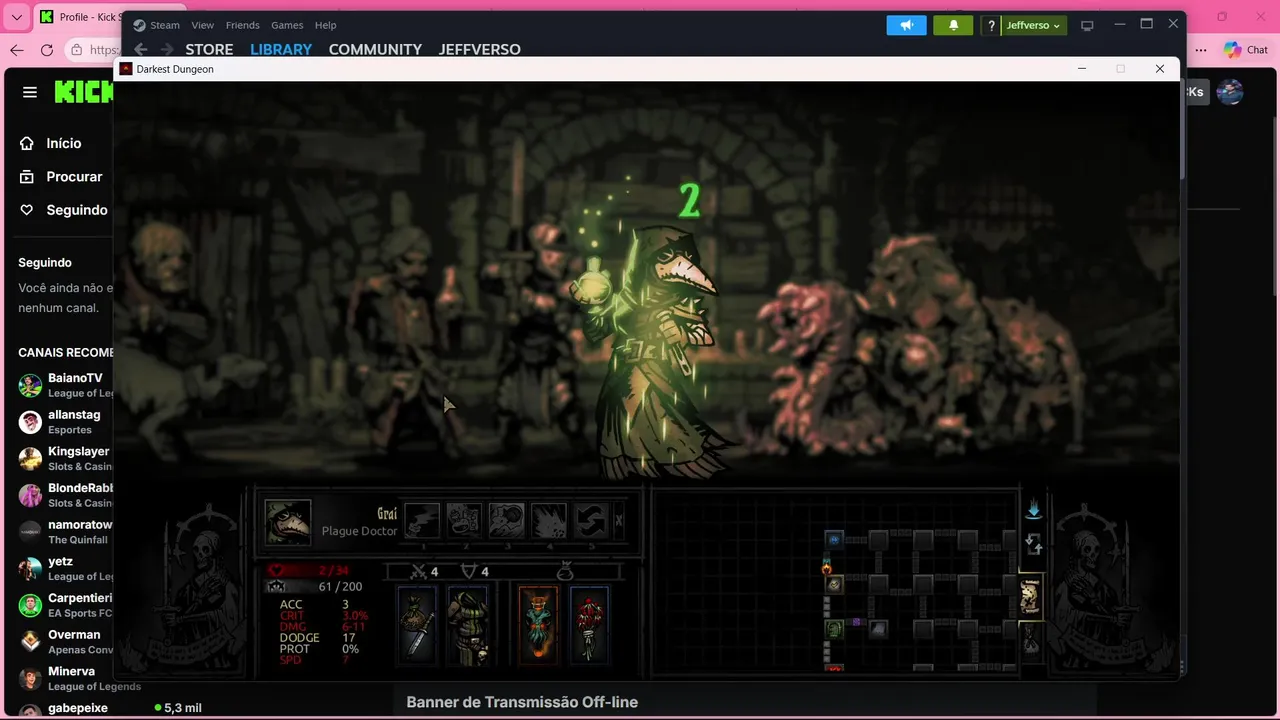Viewport: 1280px width, 720px height.
Task: Click the Steam question mark help icon
Action: (x=991, y=25)
